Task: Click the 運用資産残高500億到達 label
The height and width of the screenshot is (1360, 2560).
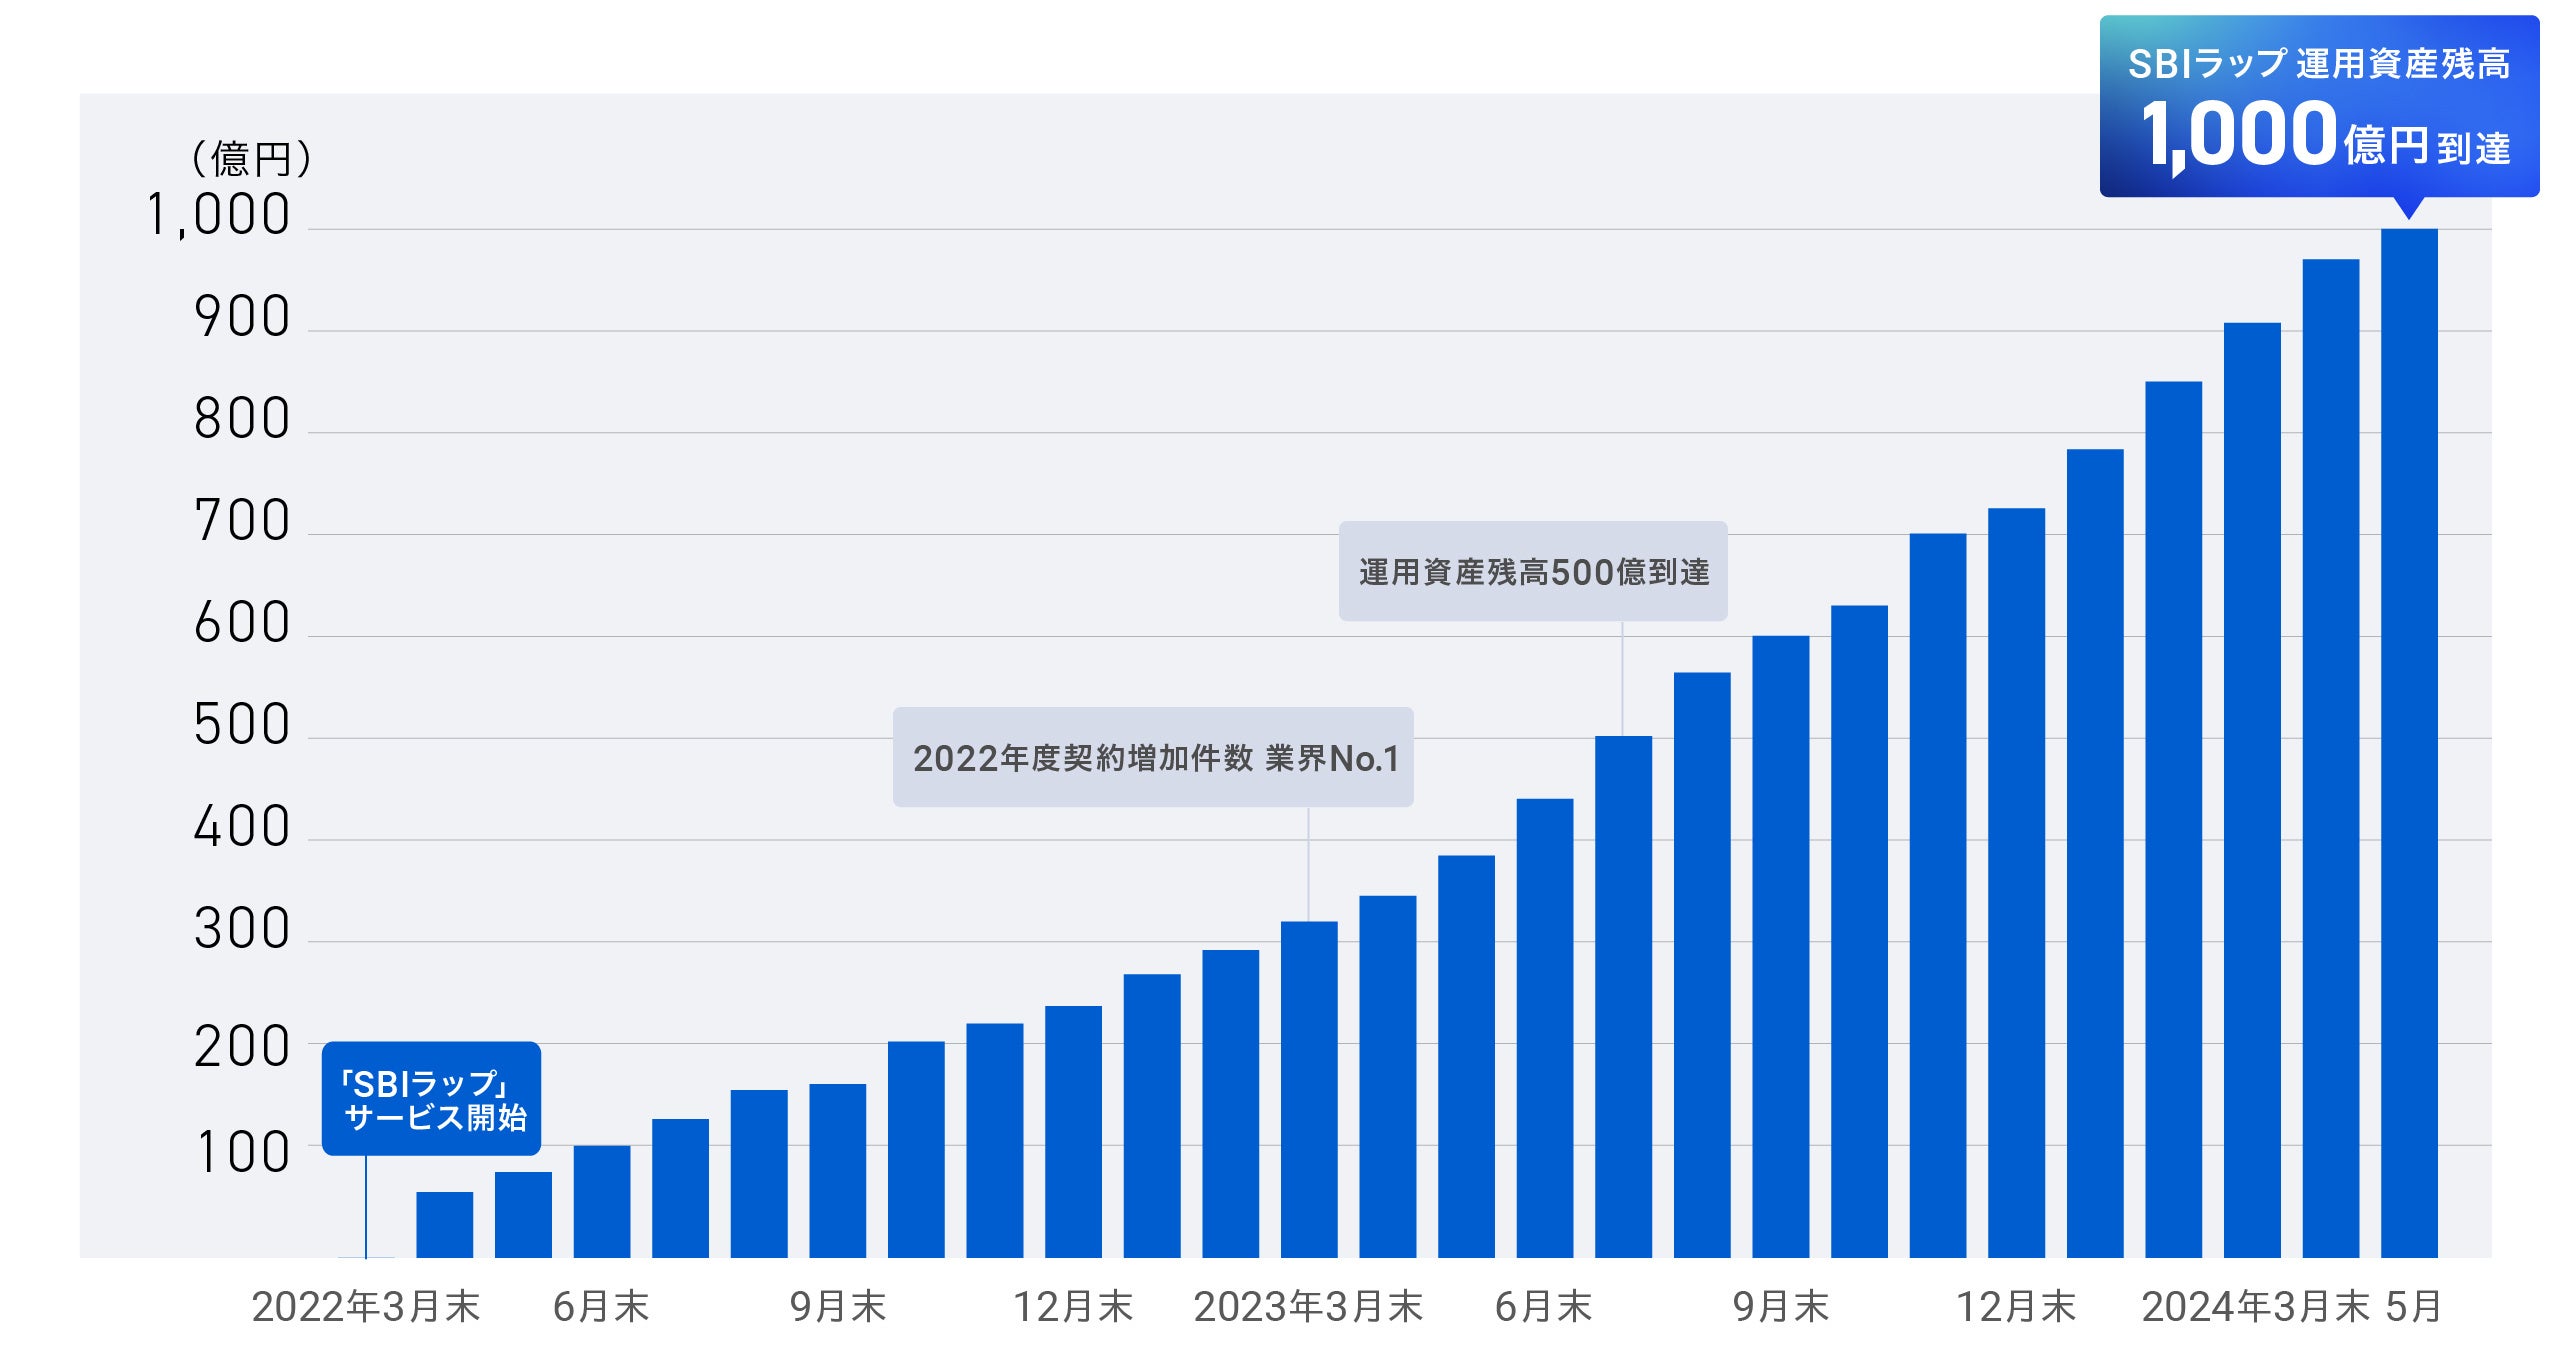Action: (1533, 572)
